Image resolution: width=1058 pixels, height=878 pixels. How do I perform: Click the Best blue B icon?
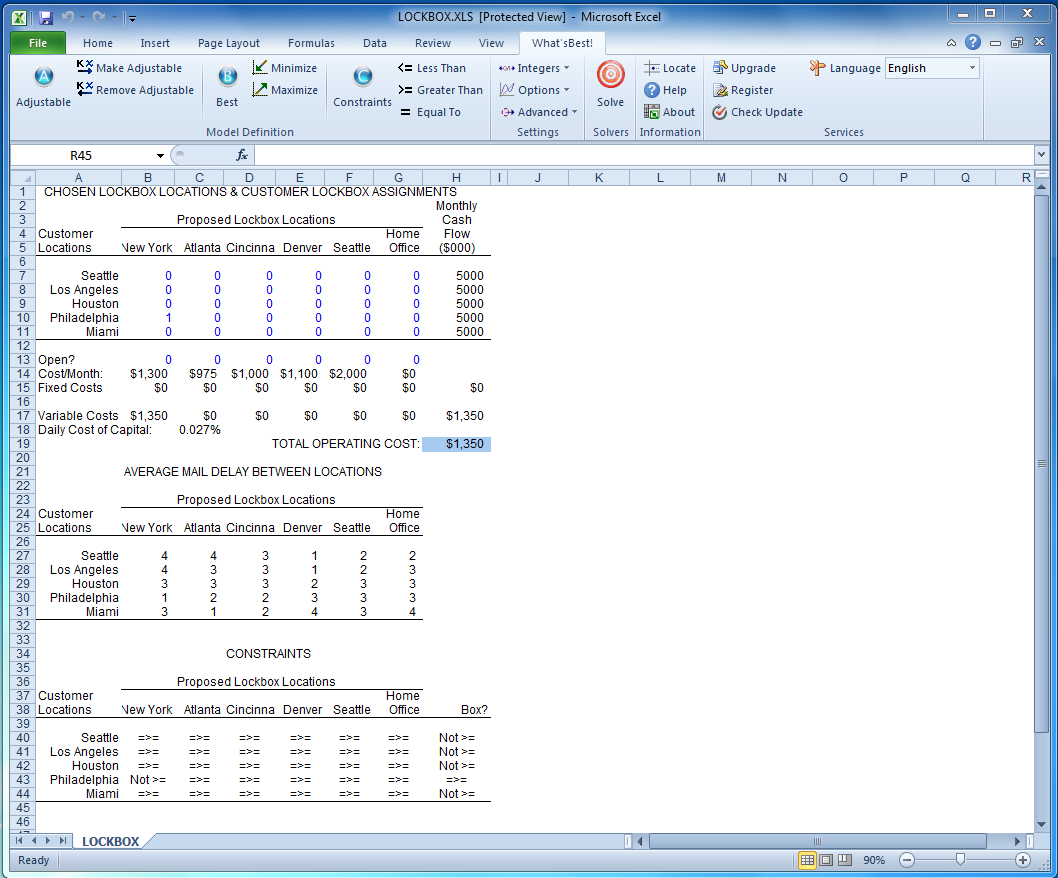pos(227,77)
